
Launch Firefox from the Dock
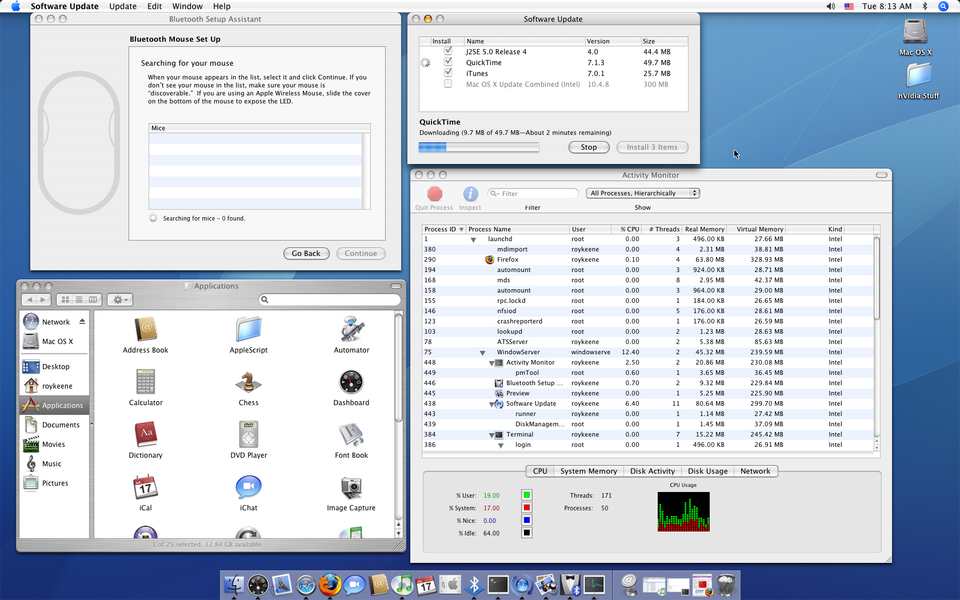(x=329, y=585)
